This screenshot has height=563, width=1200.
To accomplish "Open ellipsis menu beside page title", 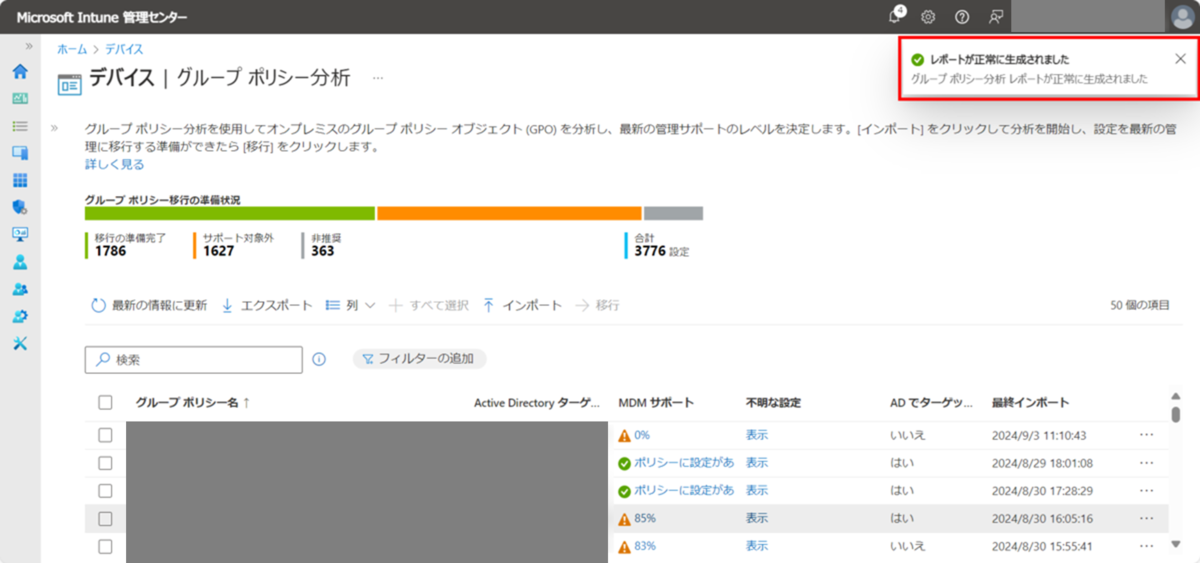I will (378, 77).
